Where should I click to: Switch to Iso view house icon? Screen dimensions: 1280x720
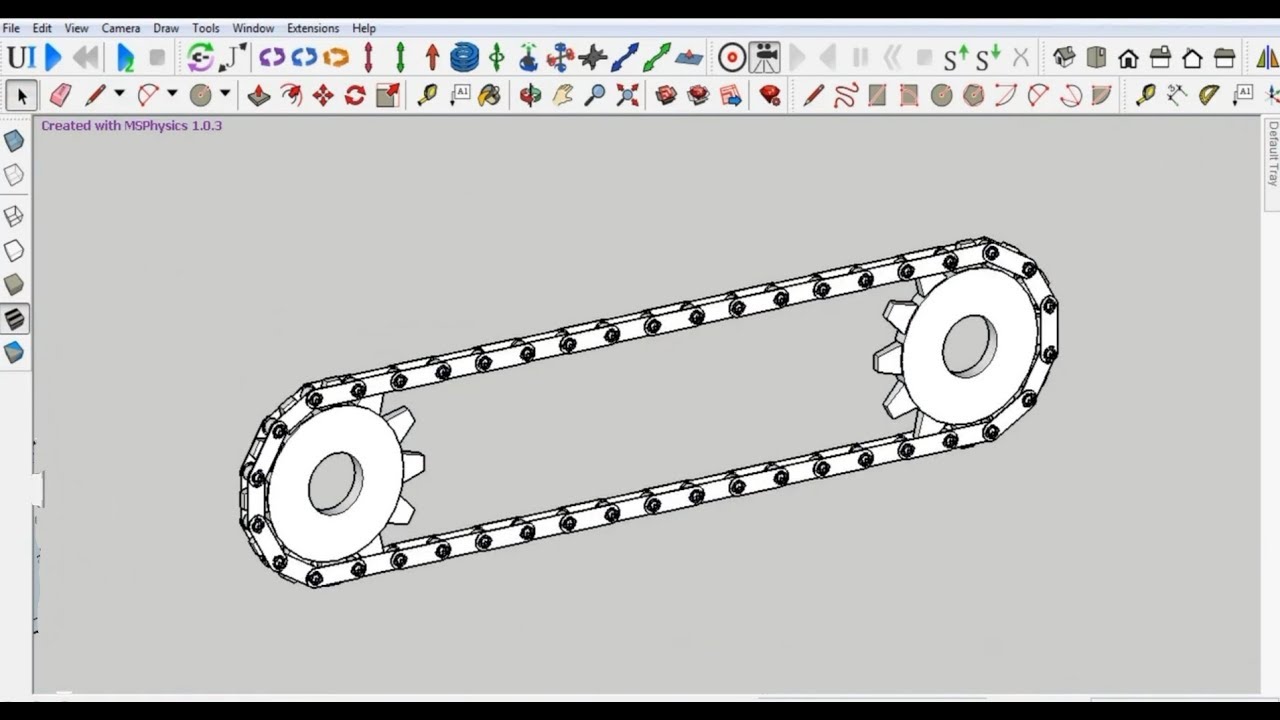[x=1064, y=58]
